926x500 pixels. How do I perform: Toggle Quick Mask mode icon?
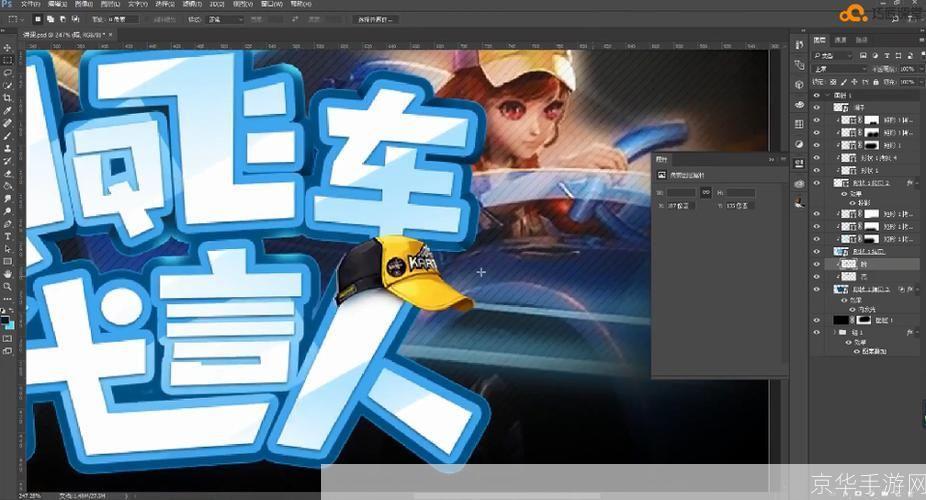coord(8,339)
